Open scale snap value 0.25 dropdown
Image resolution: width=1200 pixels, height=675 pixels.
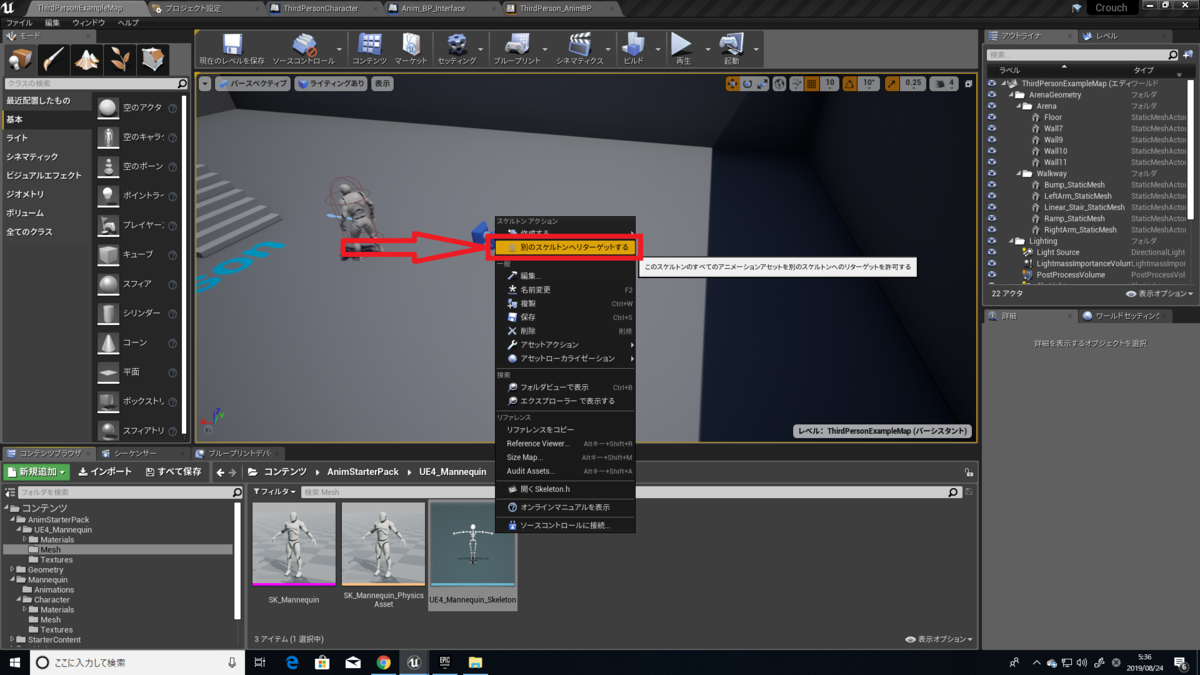click(913, 84)
